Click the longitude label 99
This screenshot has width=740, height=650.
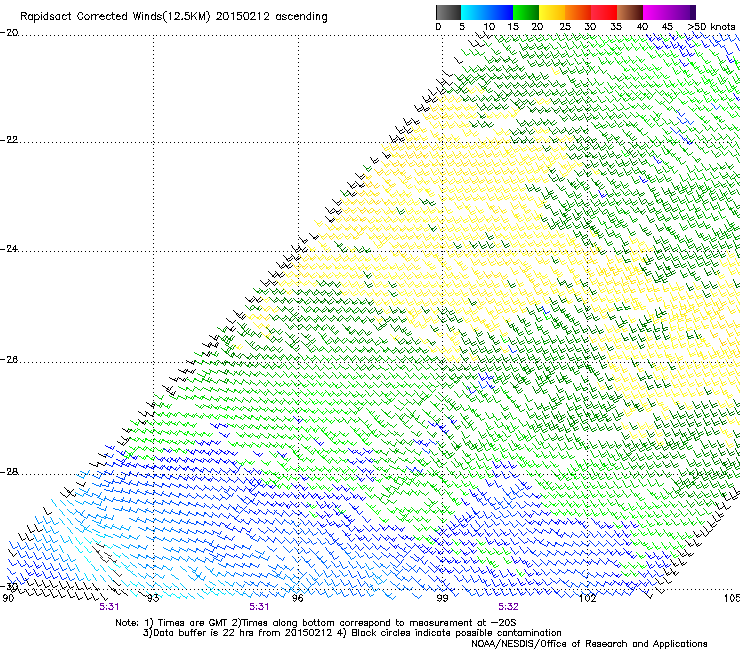click(442, 599)
